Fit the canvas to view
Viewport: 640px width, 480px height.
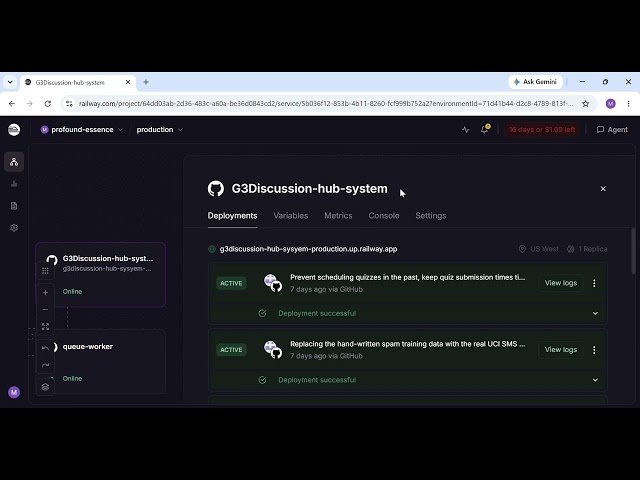[45, 327]
